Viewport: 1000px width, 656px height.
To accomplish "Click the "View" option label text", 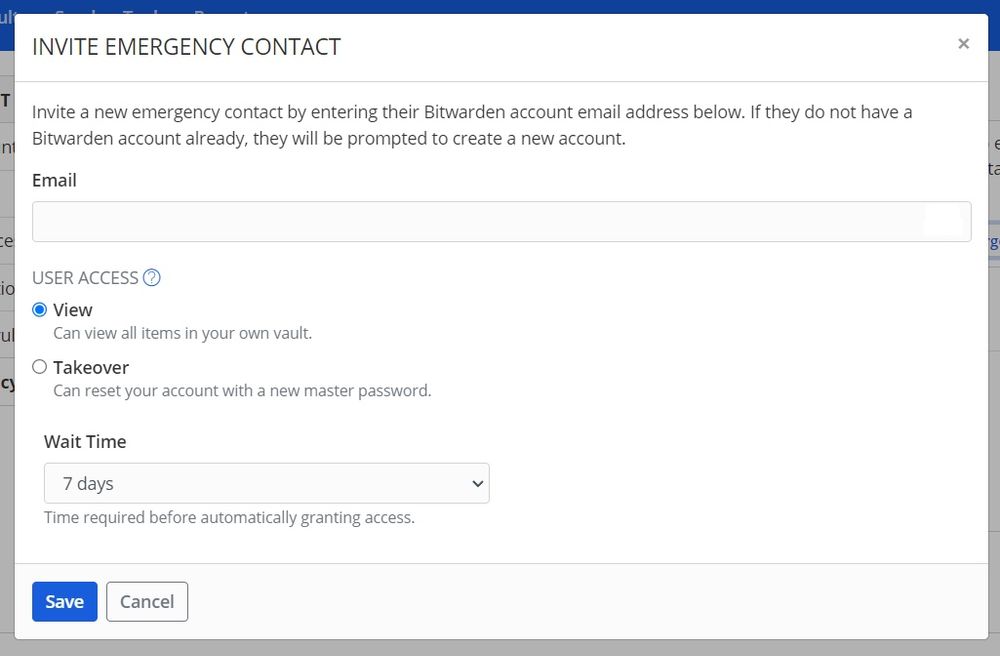I will [x=73, y=309].
